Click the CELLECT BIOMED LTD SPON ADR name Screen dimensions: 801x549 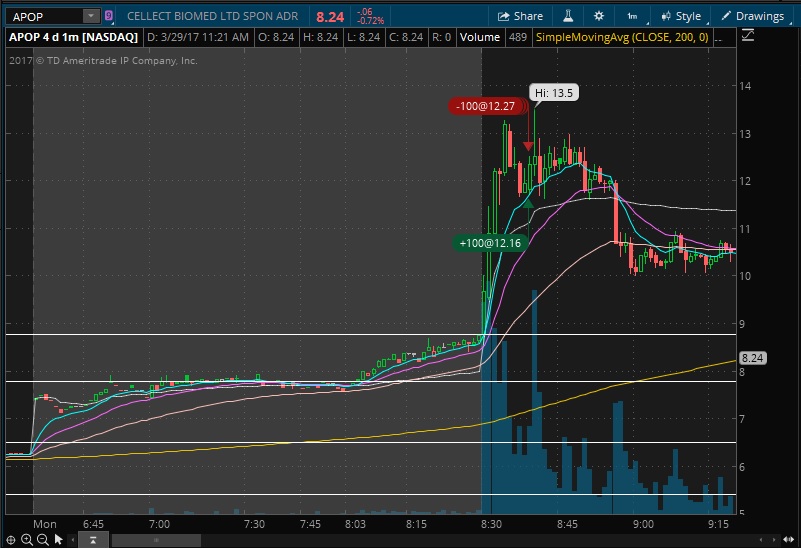[x=213, y=16]
